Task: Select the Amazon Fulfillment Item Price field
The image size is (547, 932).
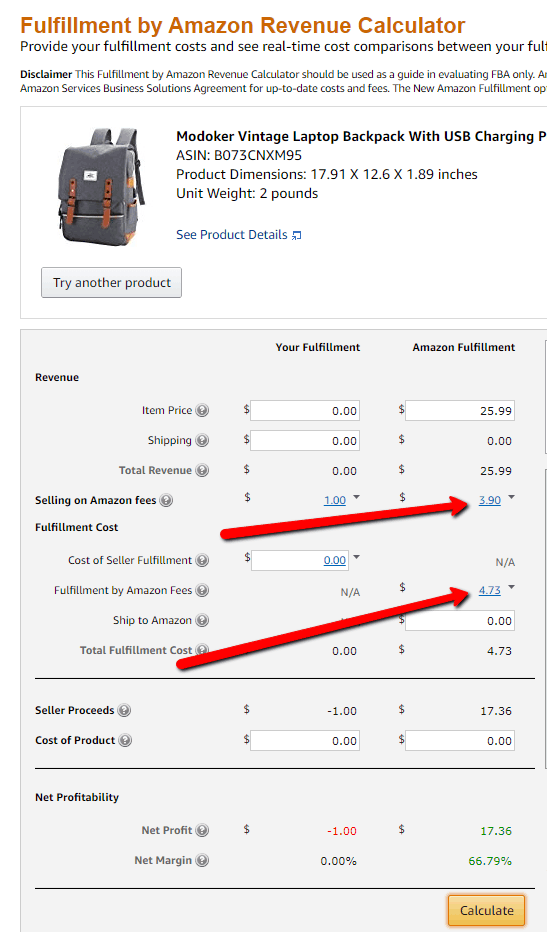Action: coord(460,411)
